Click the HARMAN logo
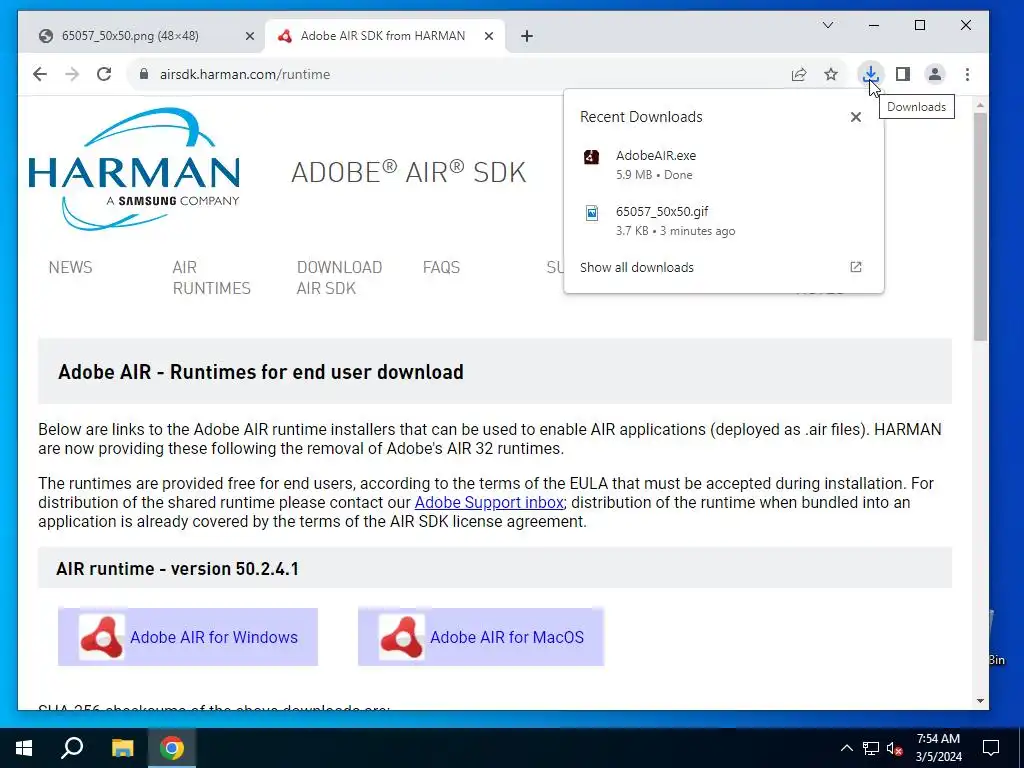1024x768 pixels. 135,170
